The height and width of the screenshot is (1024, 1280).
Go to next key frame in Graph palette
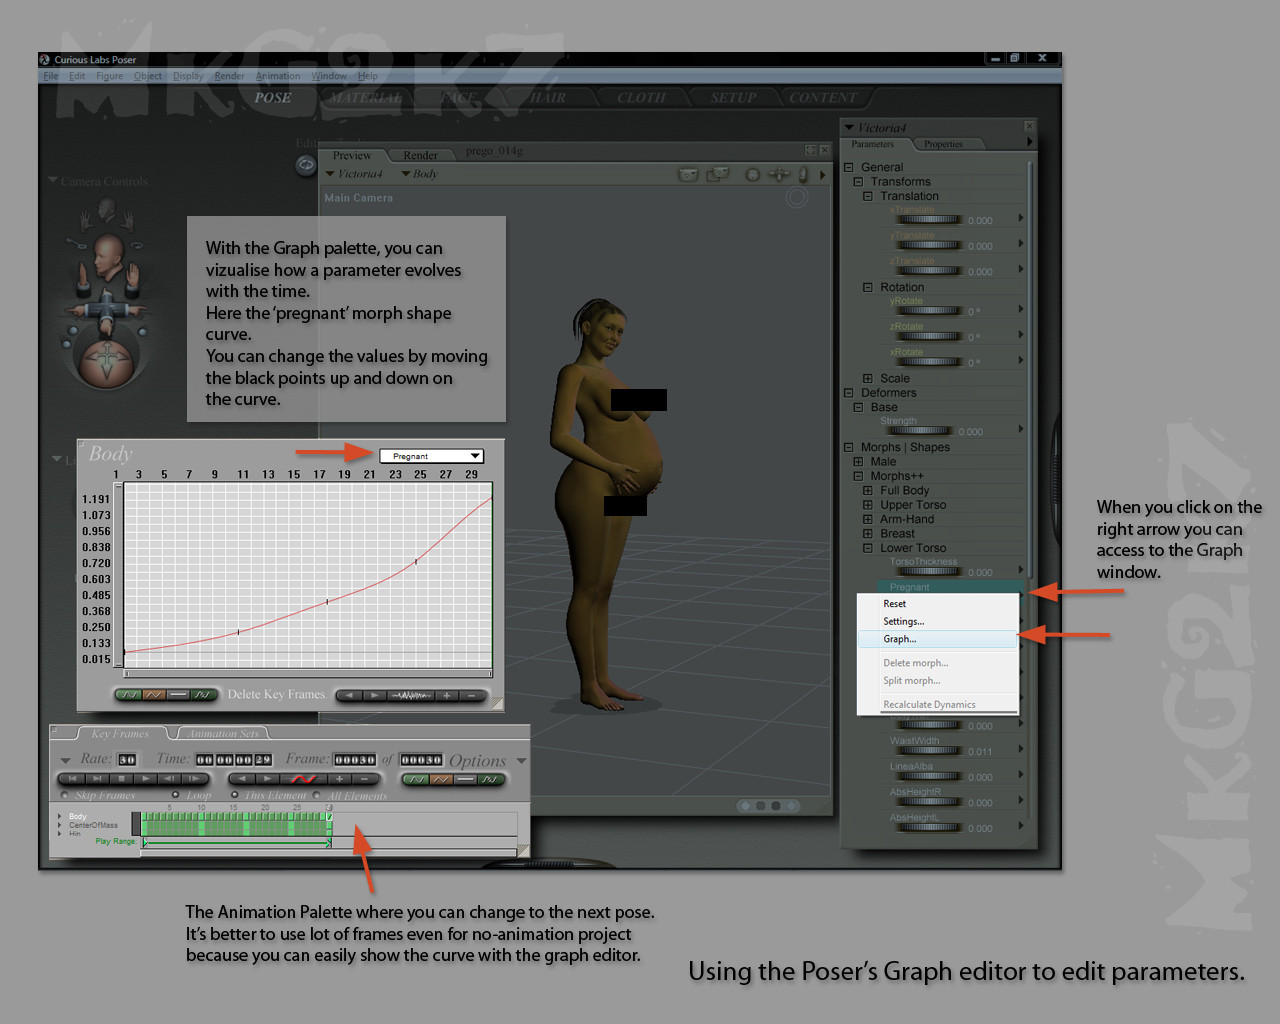click(375, 695)
